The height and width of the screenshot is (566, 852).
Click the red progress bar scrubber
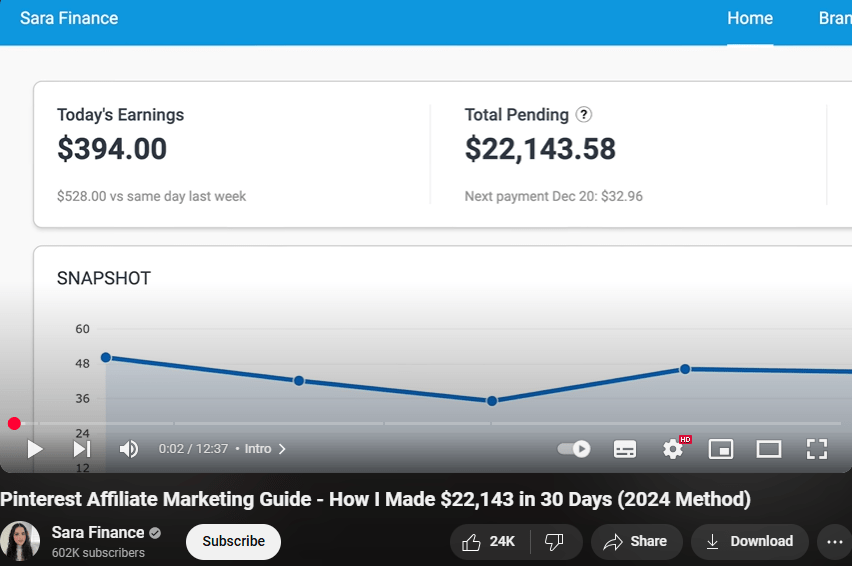tap(14, 424)
